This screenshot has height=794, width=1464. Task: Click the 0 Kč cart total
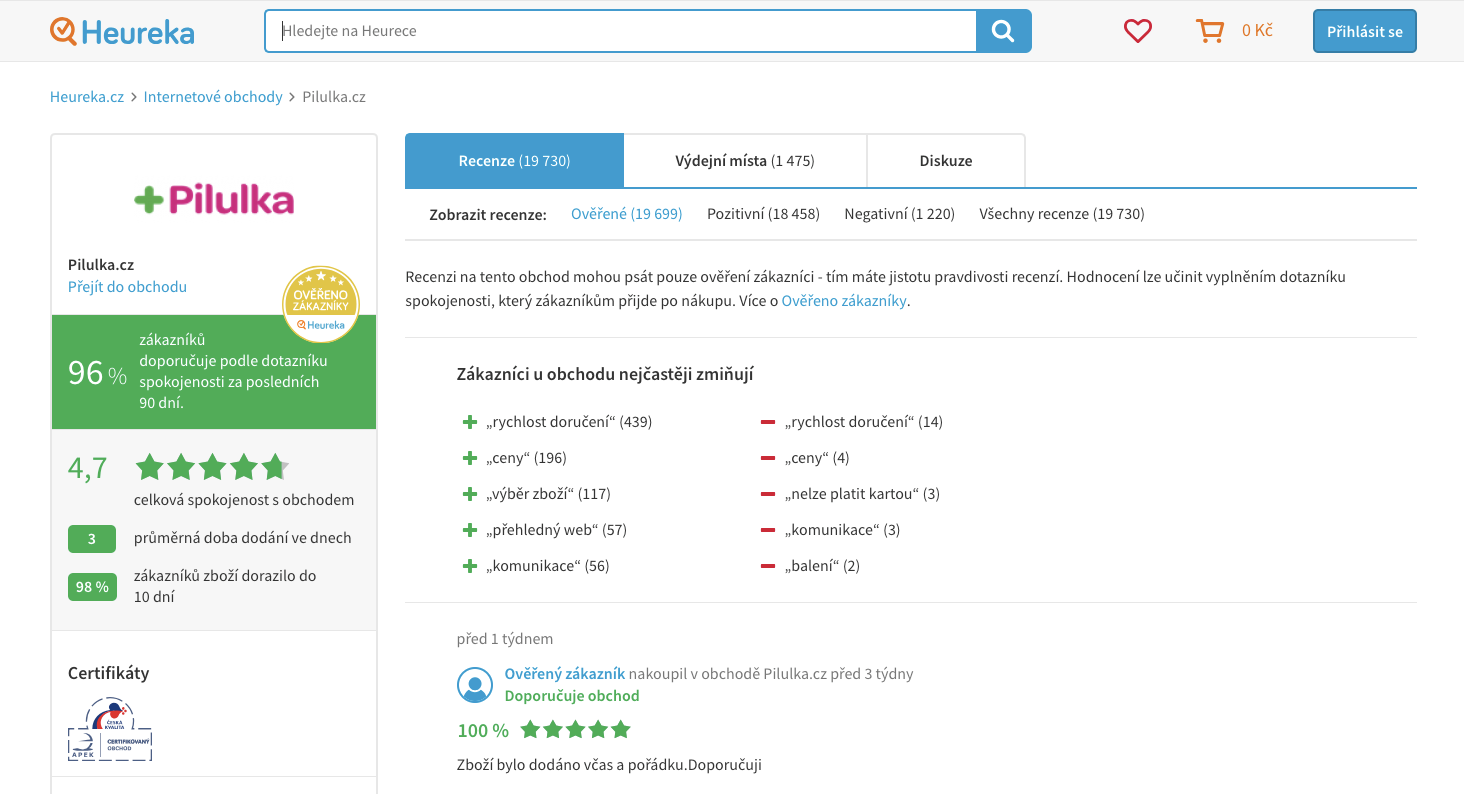tap(1257, 31)
